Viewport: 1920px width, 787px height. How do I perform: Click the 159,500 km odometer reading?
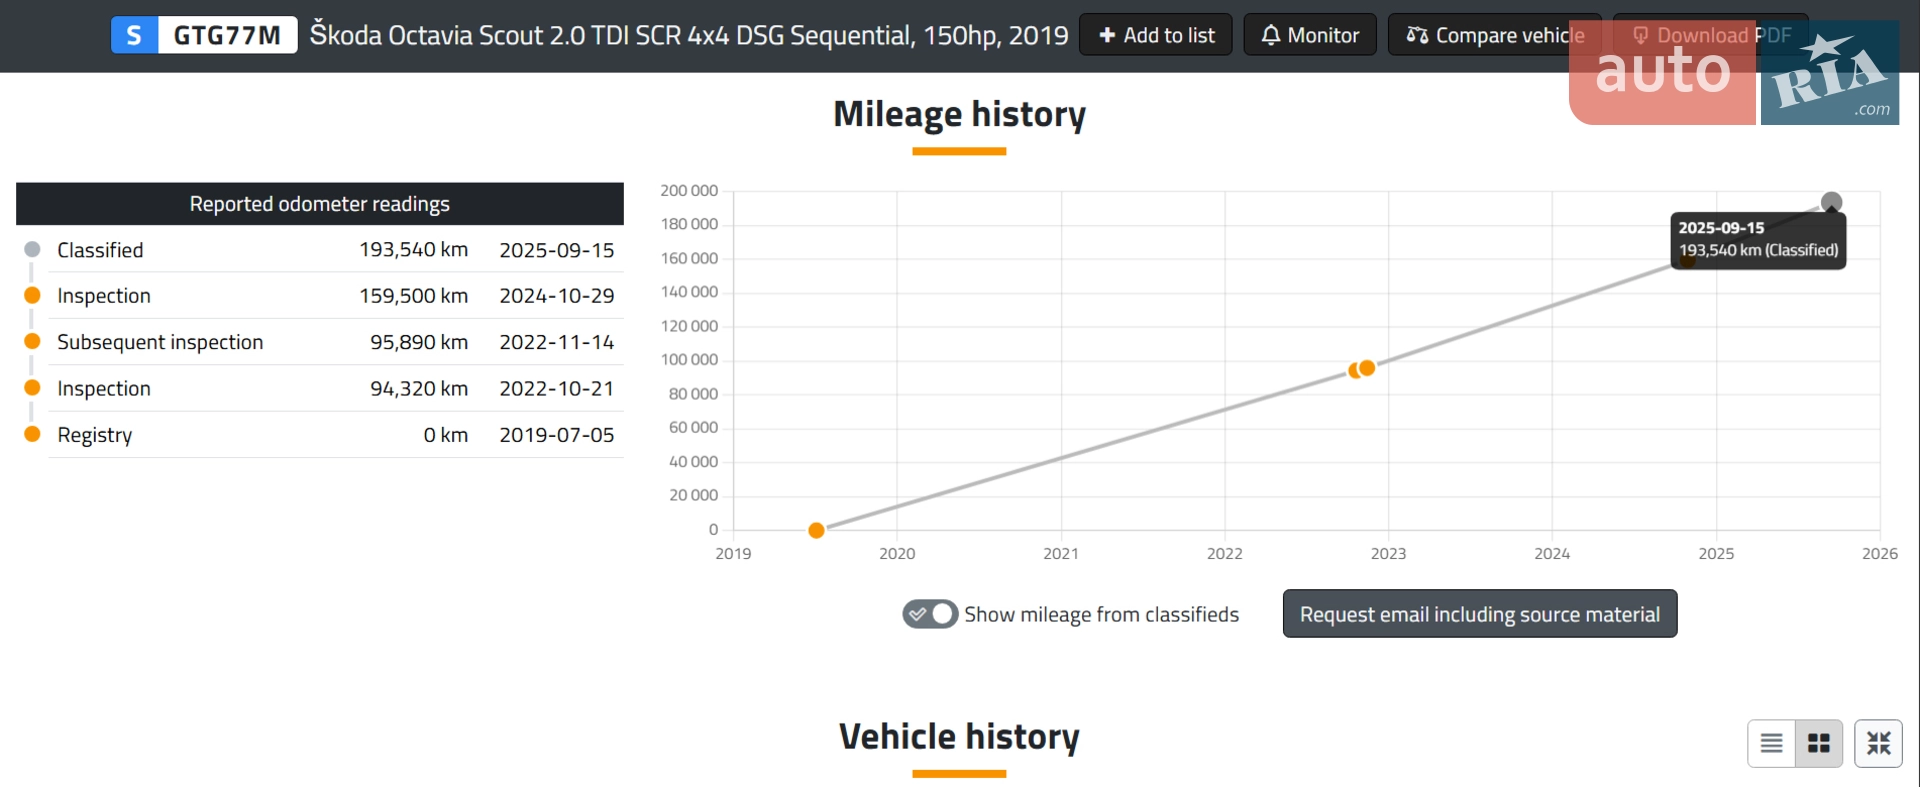point(414,296)
